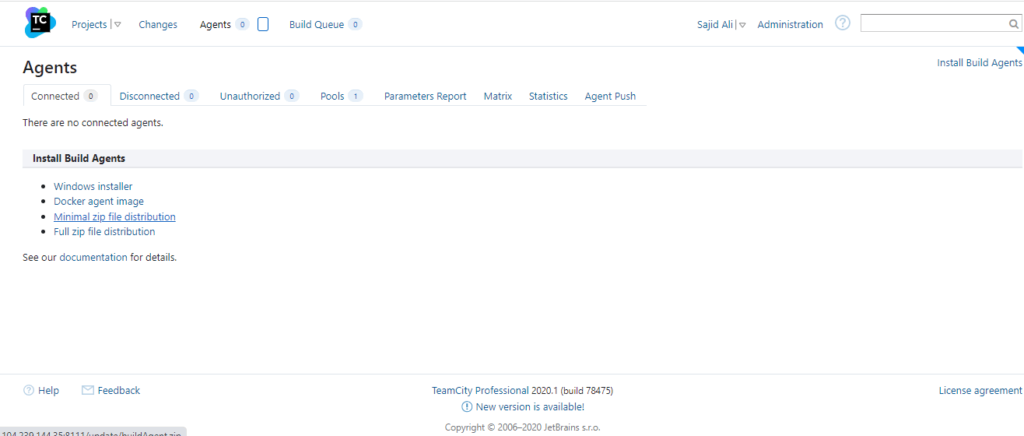The height and width of the screenshot is (436, 1024).
Task: Open the Projects menu
Action: pos(89,24)
